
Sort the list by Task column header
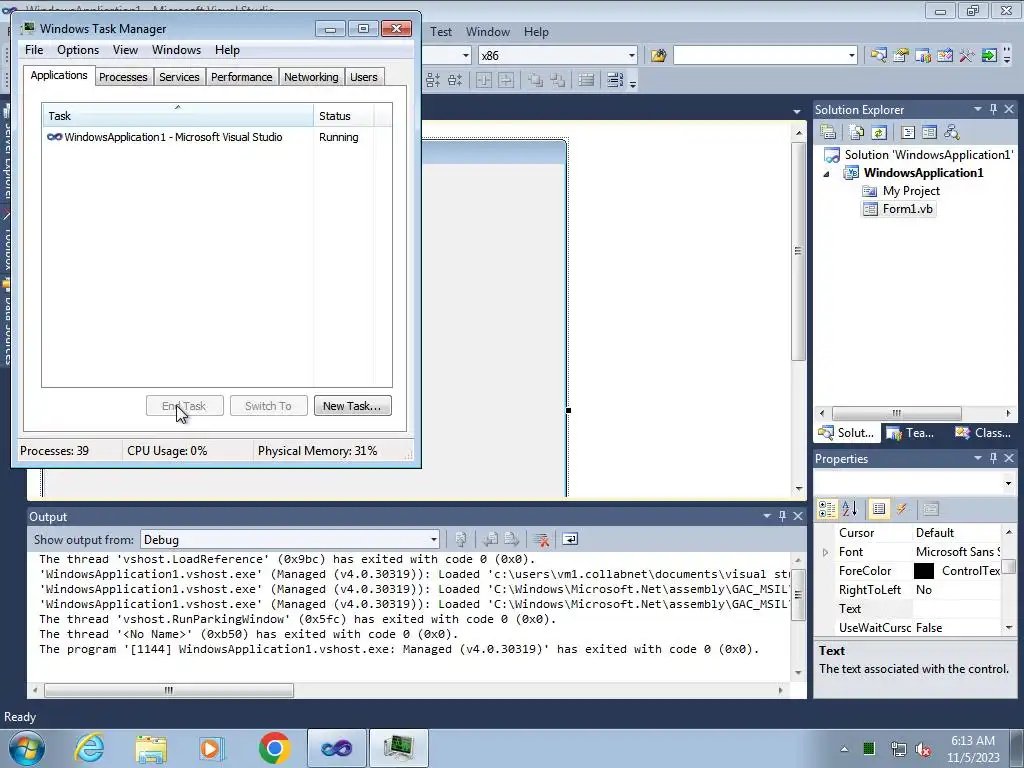click(178, 116)
